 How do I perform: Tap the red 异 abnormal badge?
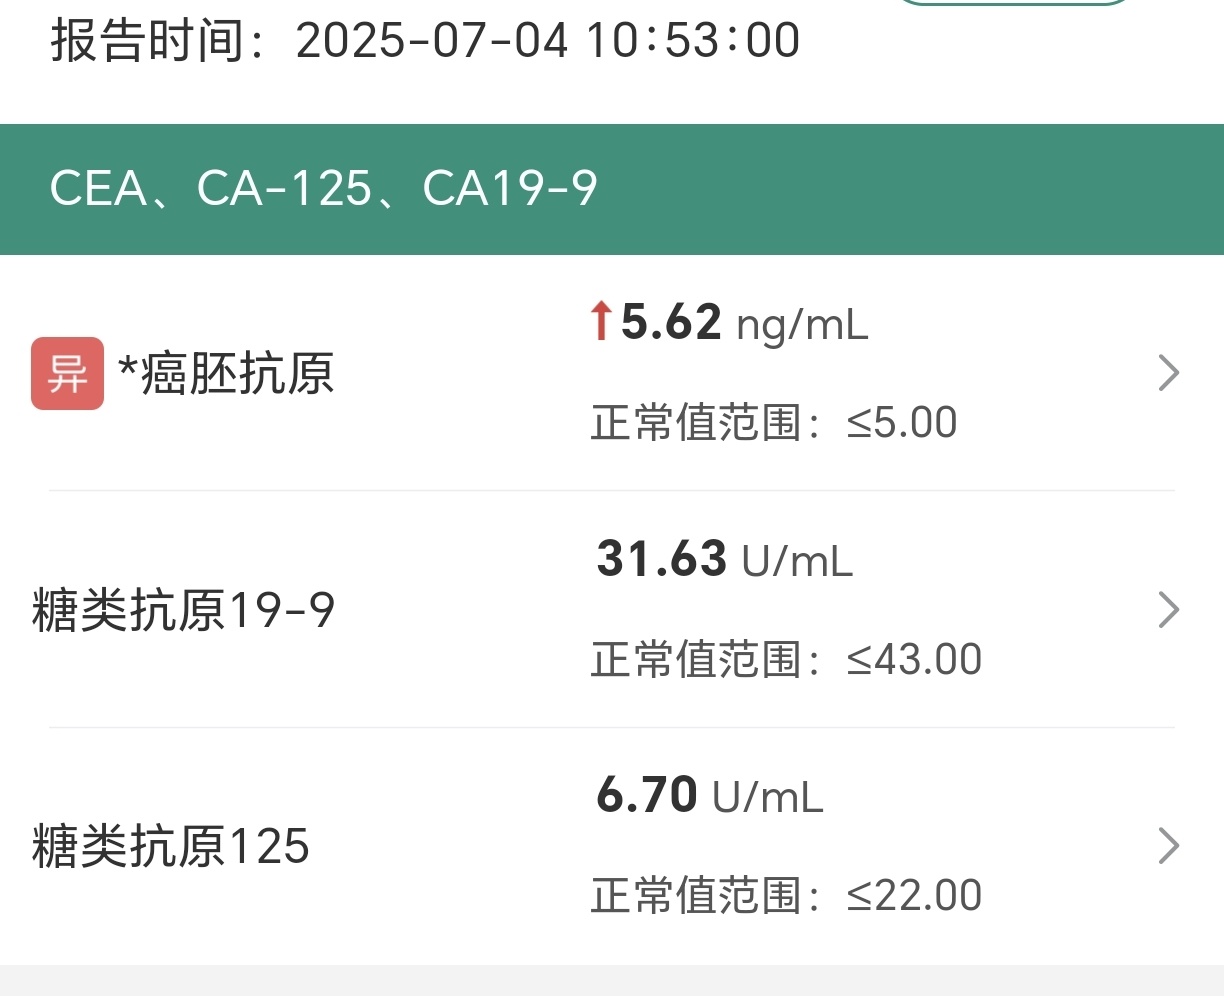pos(67,373)
